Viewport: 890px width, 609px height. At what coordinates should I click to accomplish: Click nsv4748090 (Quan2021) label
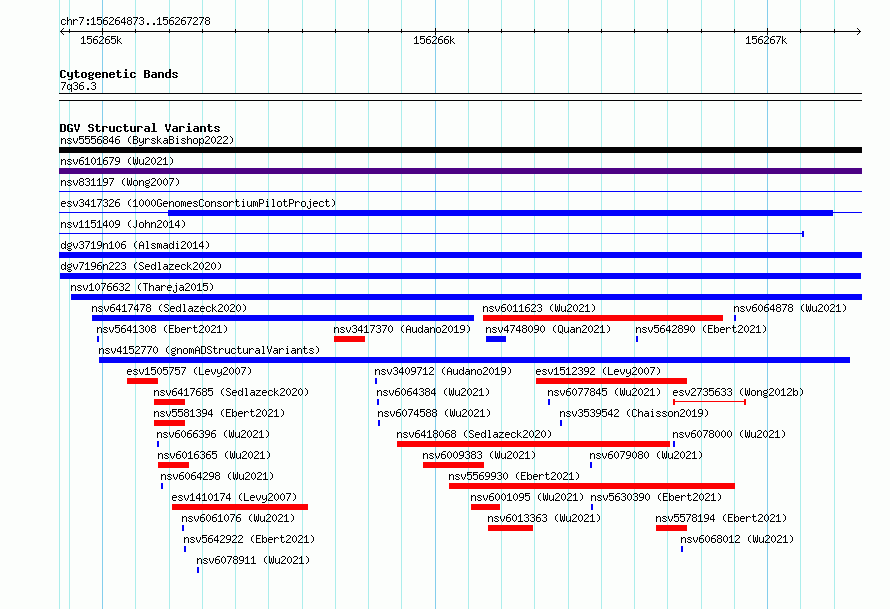pos(548,329)
